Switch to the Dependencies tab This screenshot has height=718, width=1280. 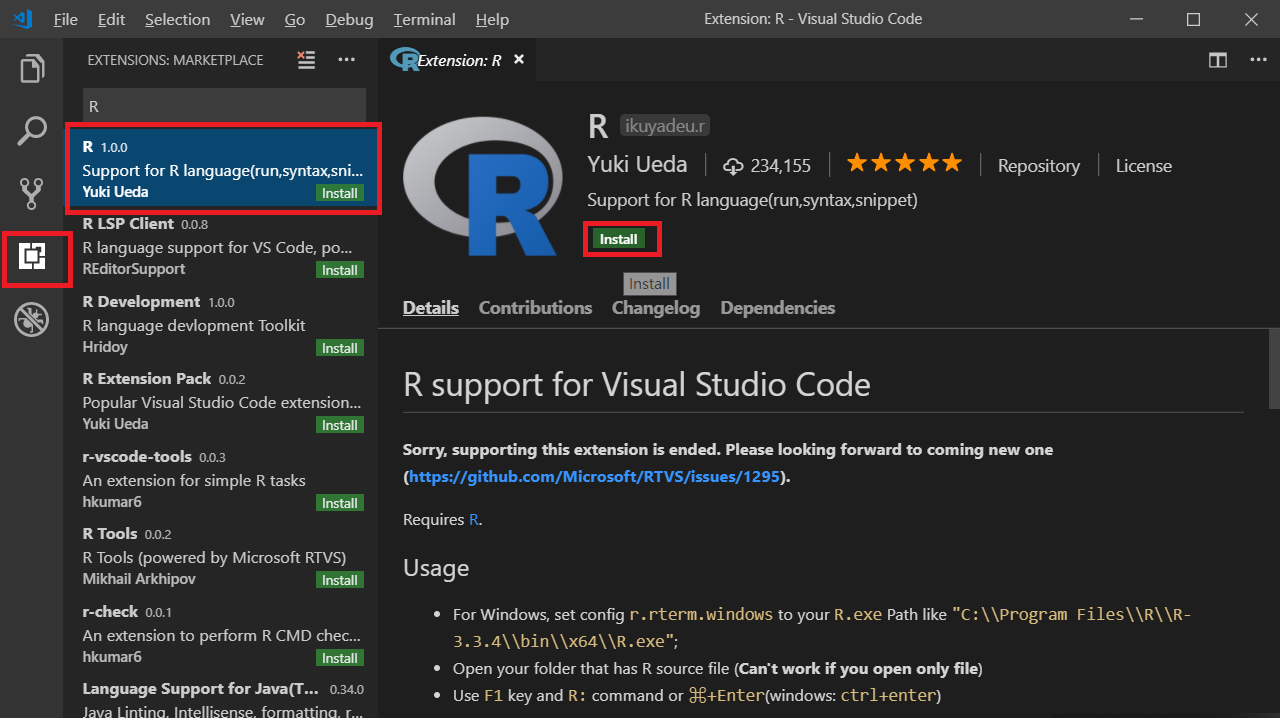(777, 308)
